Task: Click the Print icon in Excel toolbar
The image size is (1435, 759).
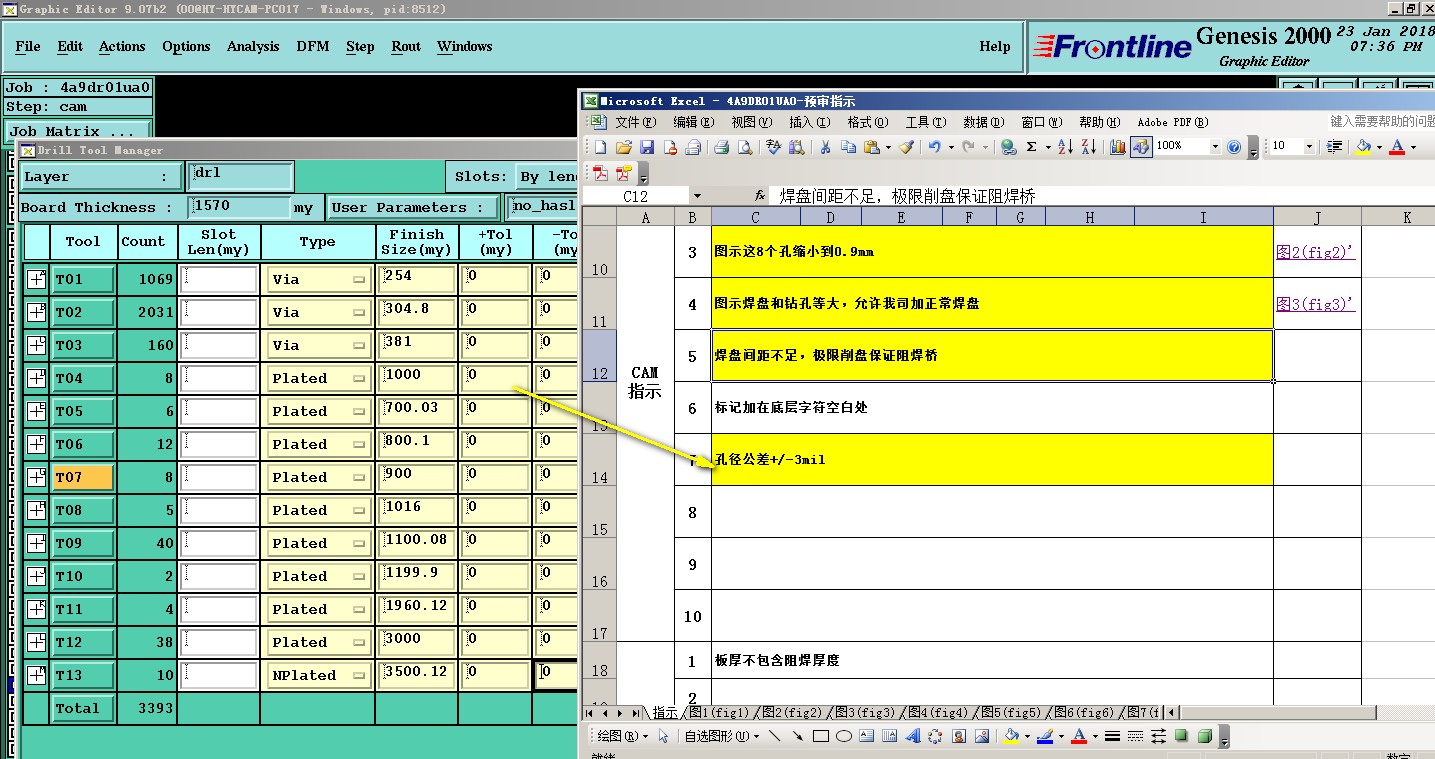Action: (x=721, y=146)
